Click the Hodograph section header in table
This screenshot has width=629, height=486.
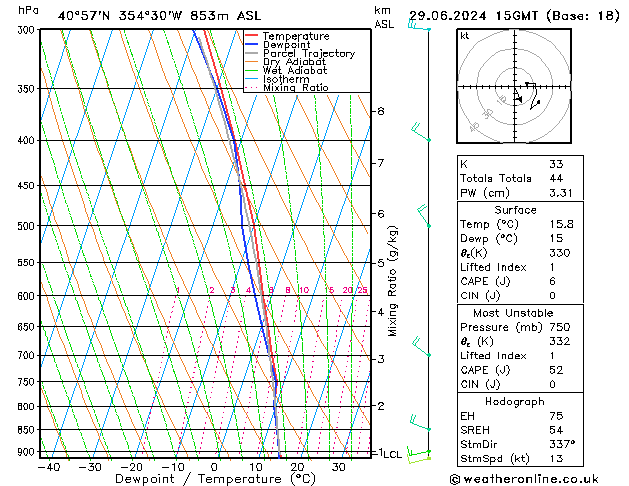click(x=517, y=401)
